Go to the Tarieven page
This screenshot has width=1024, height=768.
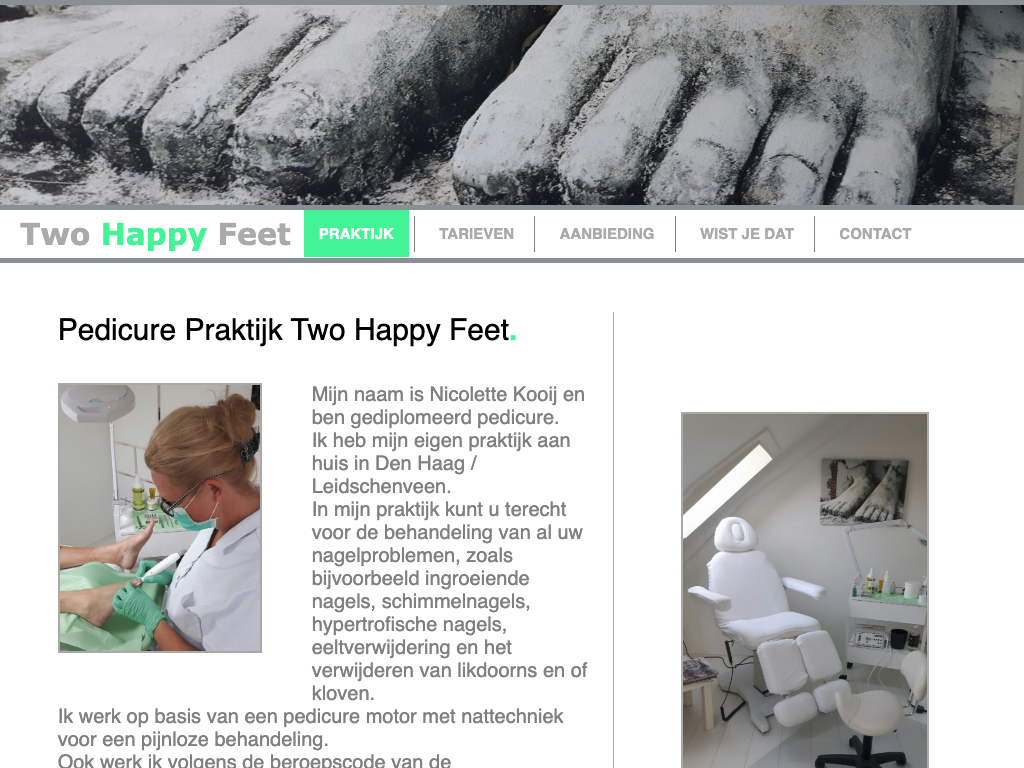pos(476,234)
